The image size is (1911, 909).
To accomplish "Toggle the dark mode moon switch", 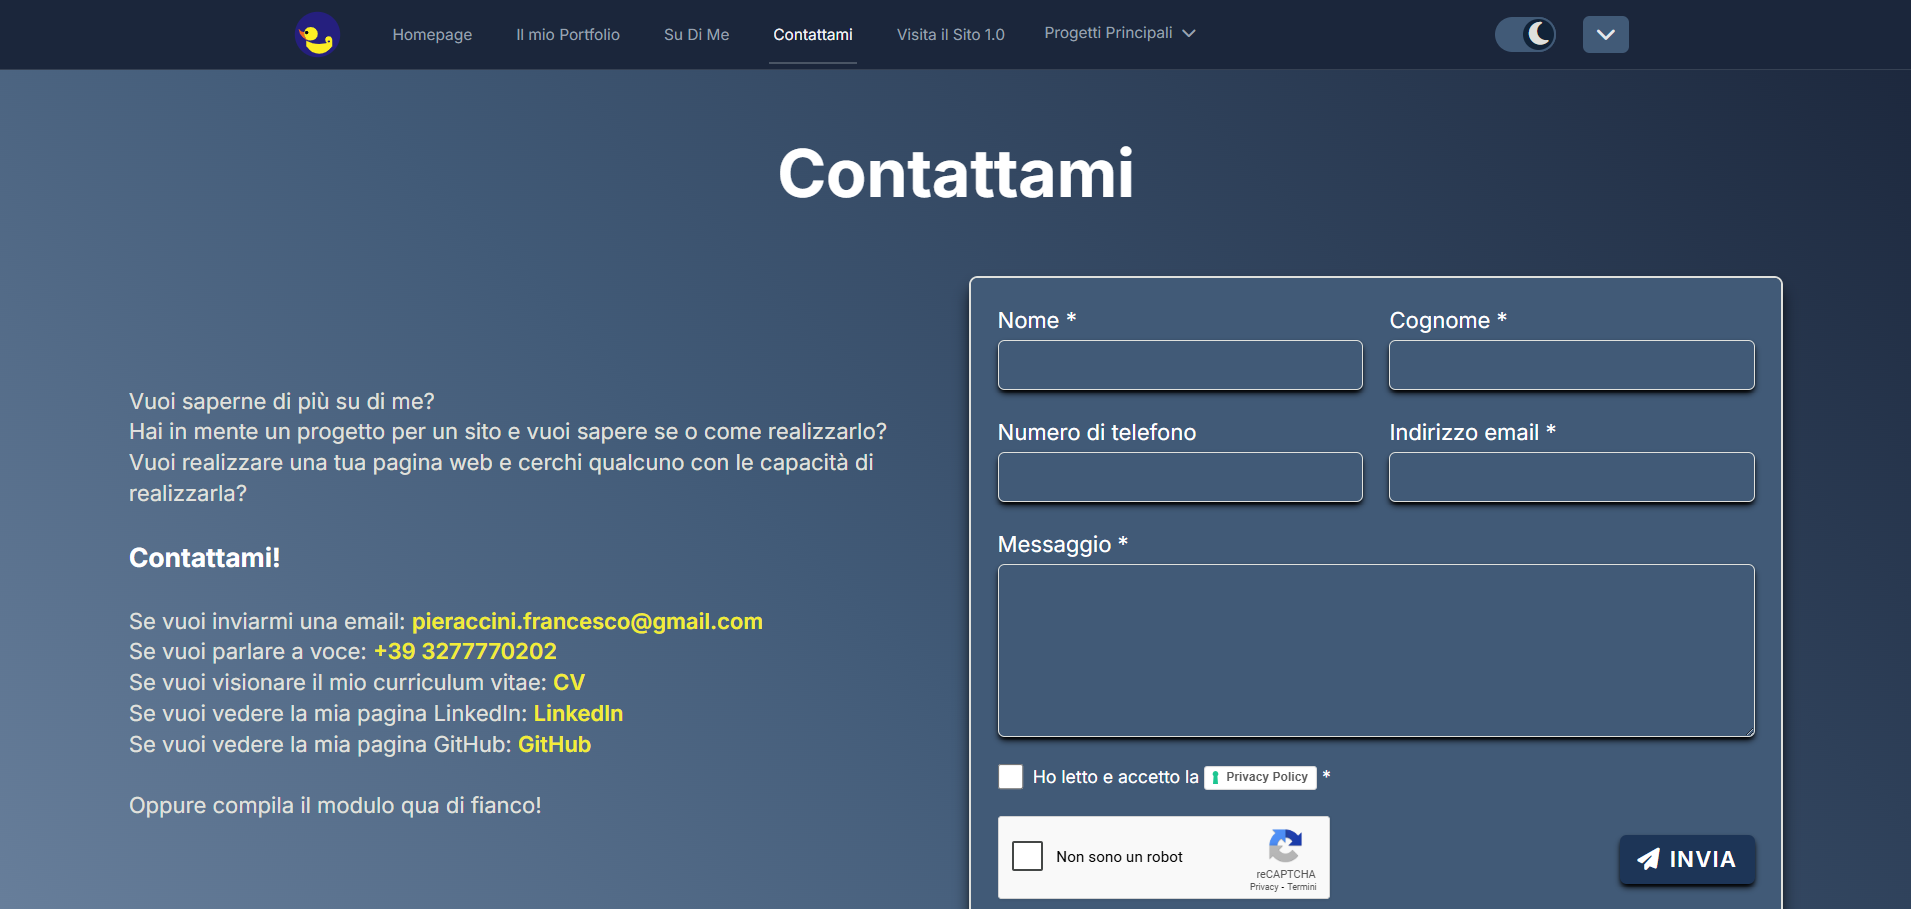I will point(1525,34).
